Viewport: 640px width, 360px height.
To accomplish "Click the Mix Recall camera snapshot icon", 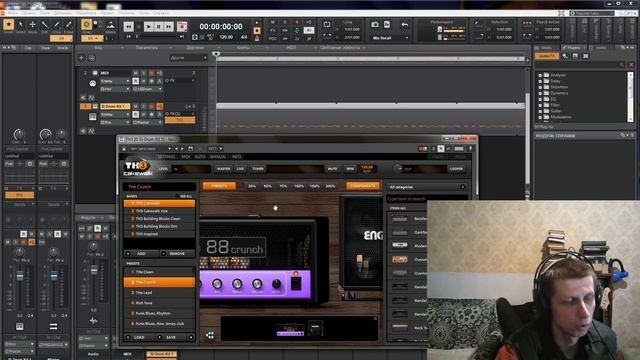I will pyautogui.click(x=375, y=25).
